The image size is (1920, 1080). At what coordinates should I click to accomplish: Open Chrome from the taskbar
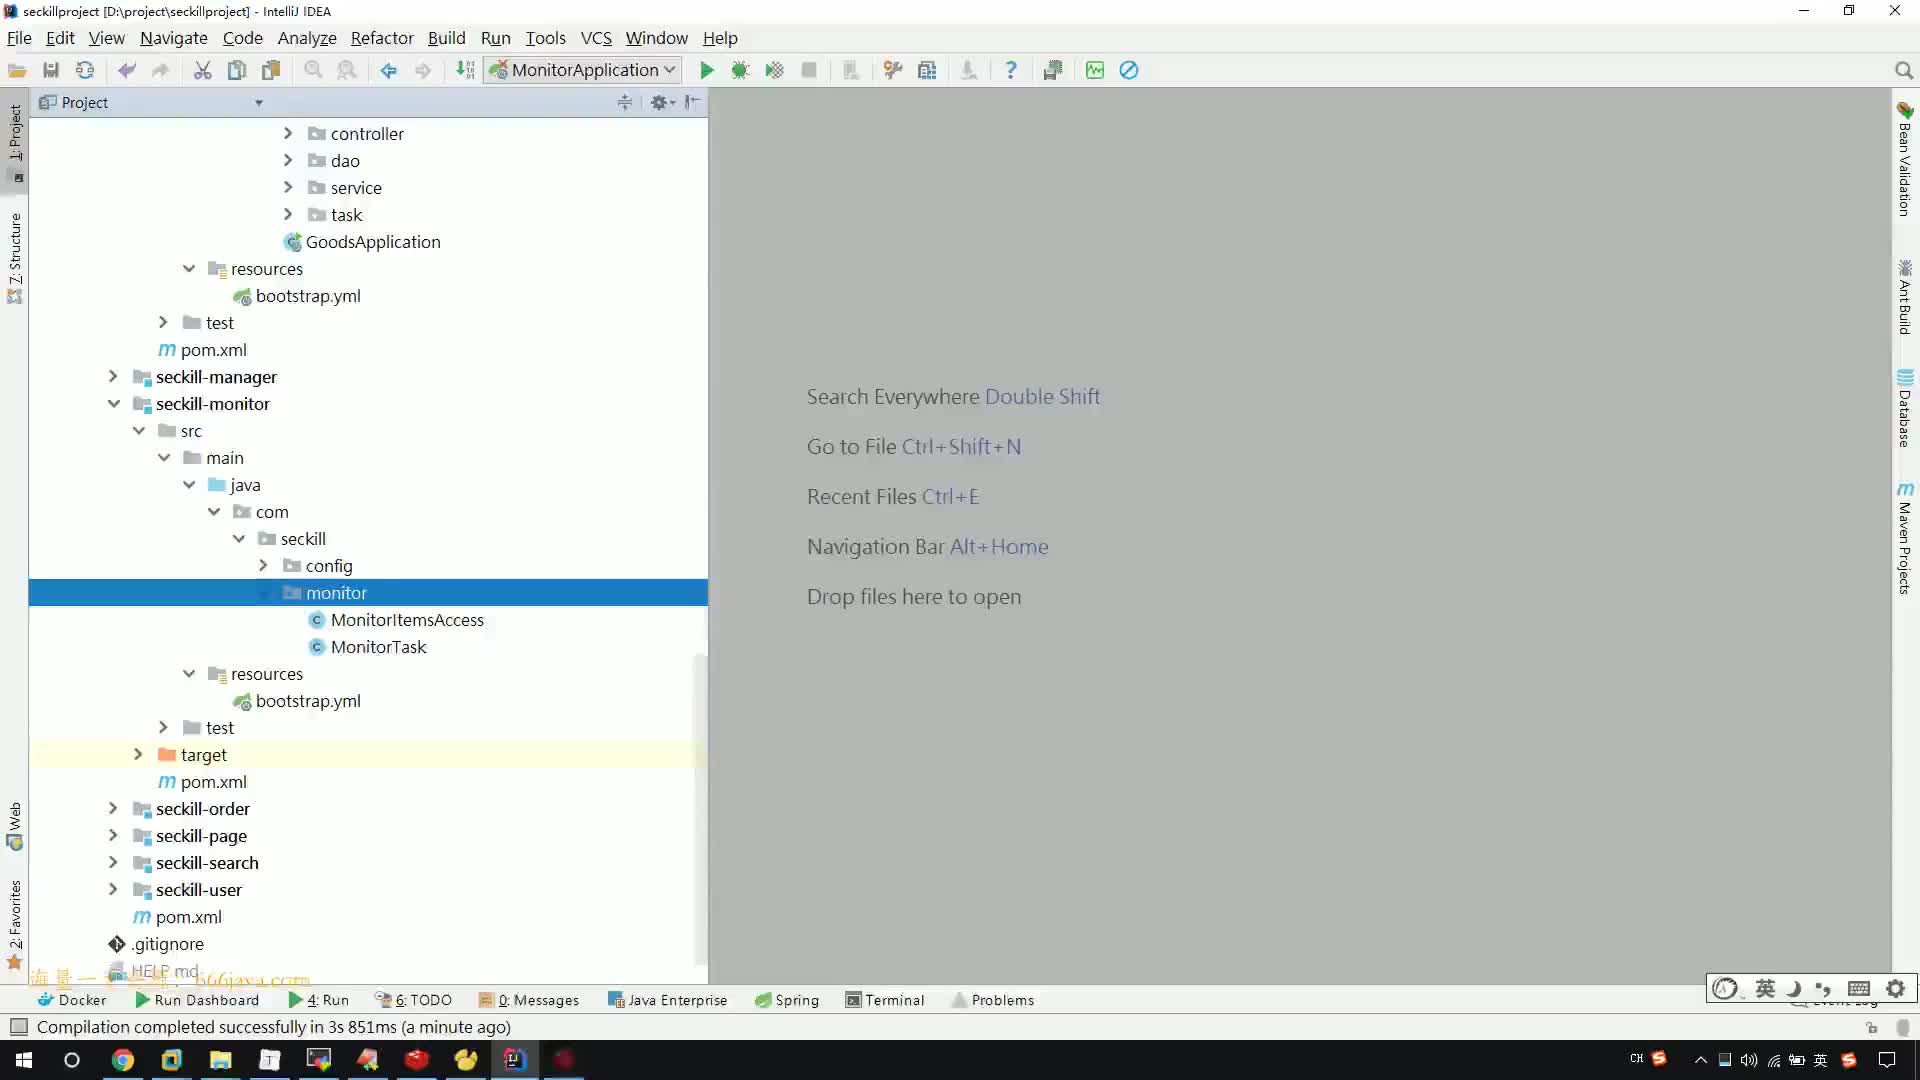122,1060
